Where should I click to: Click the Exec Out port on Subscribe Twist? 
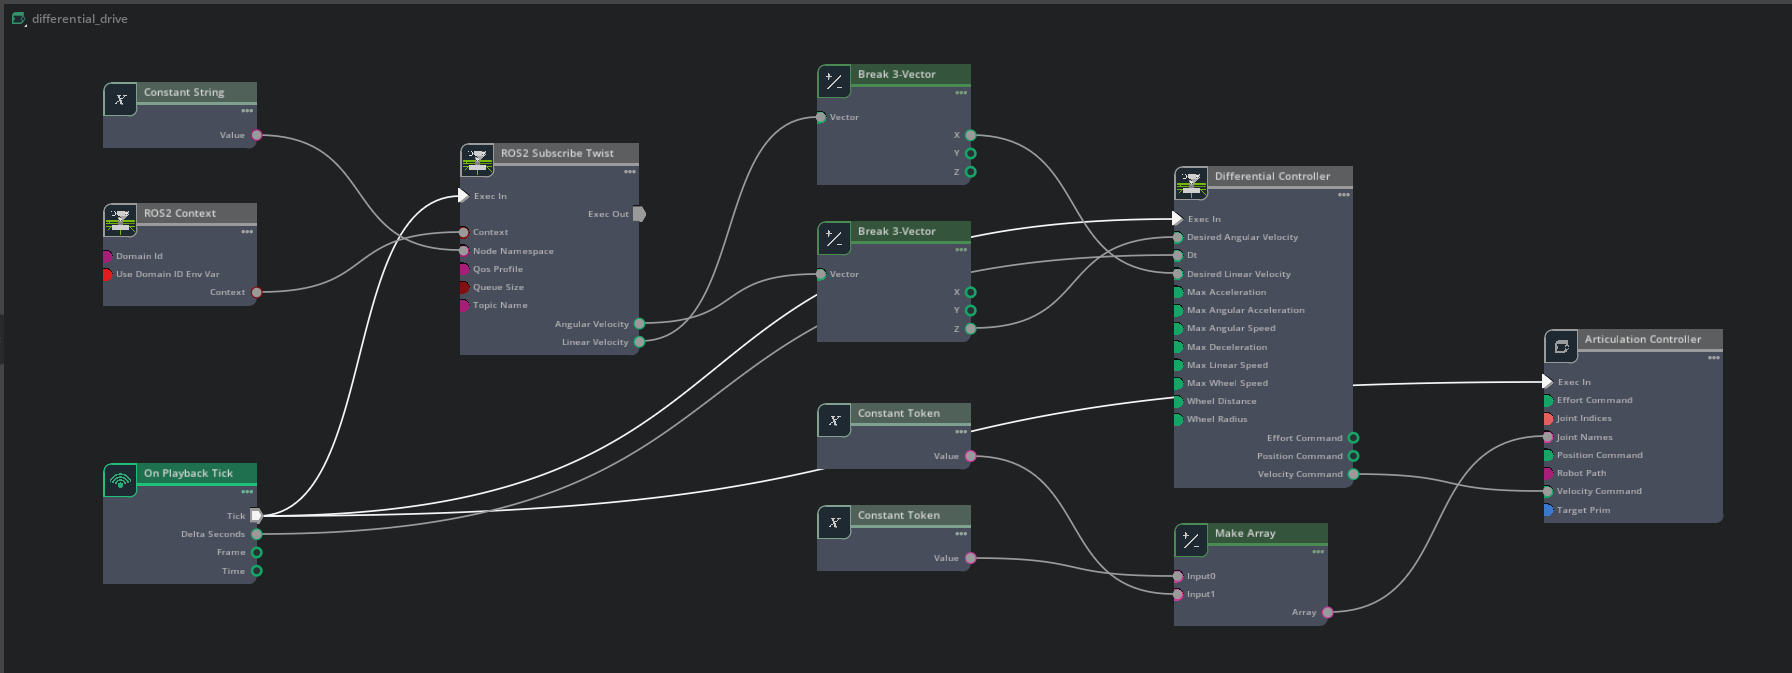click(x=639, y=214)
